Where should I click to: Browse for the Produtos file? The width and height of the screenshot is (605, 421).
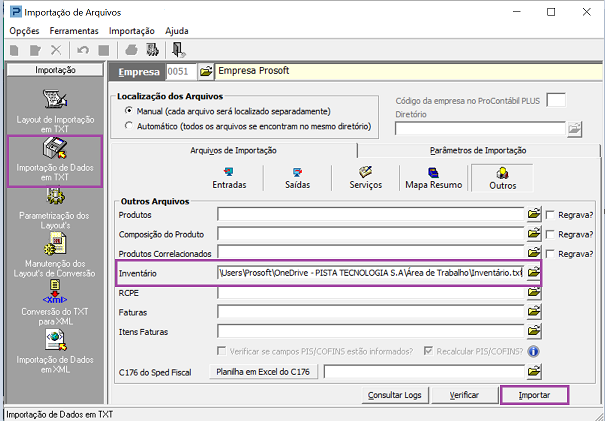[x=534, y=215]
